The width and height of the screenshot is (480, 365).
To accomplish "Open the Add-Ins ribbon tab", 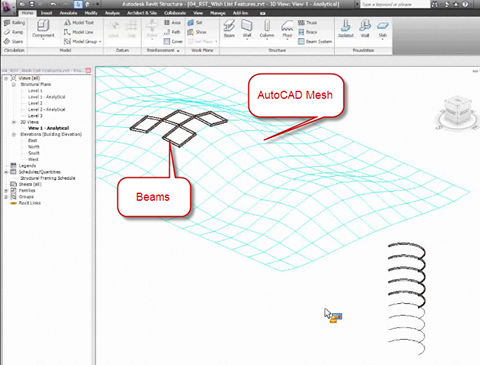I will pyautogui.click(x=240, y=13).
